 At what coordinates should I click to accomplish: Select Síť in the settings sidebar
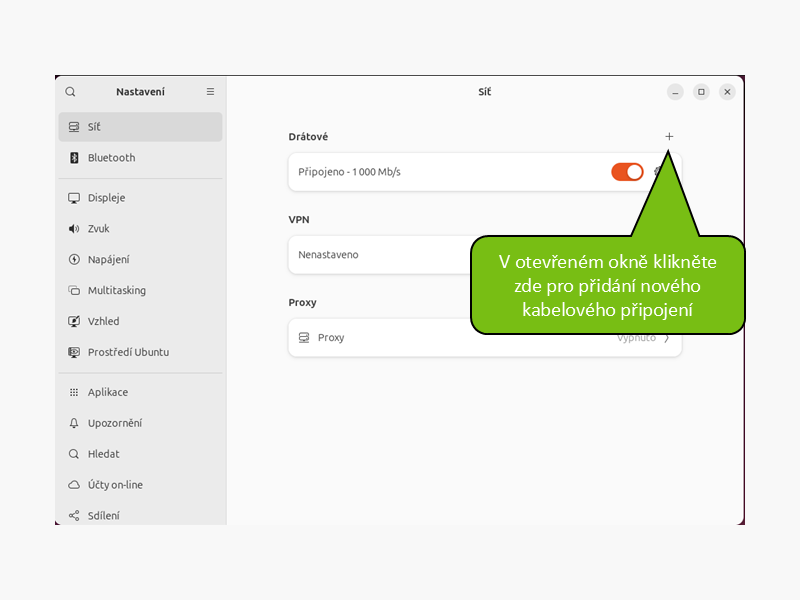(140, 127)
